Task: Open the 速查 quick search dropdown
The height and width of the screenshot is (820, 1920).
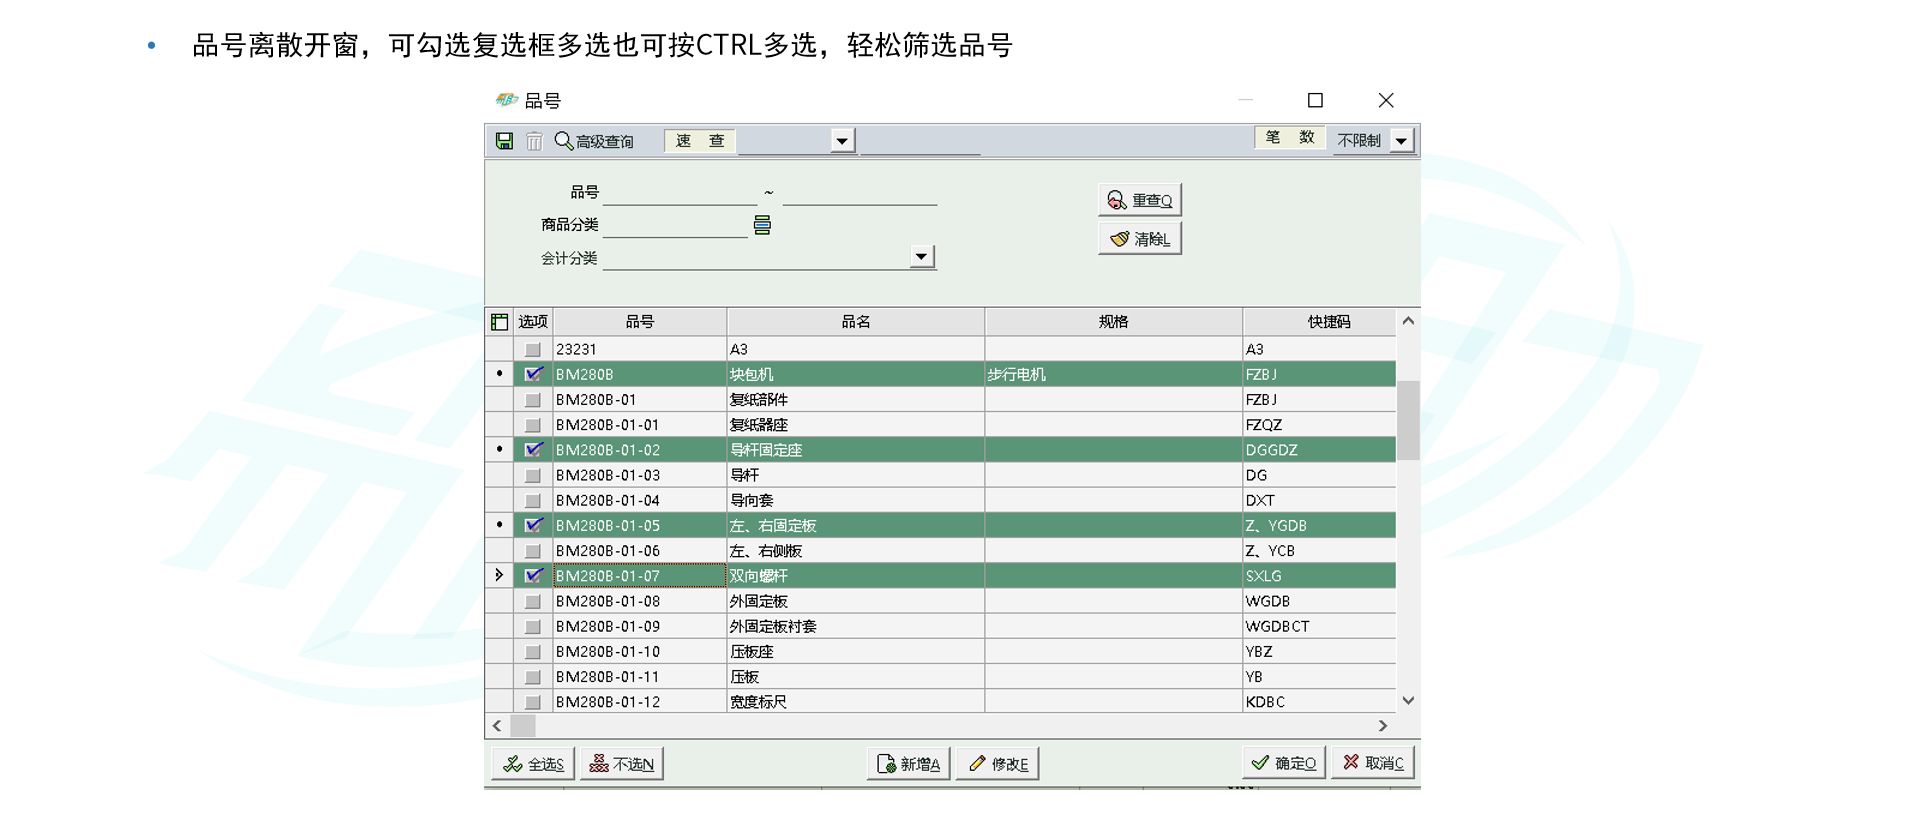Action: [842, 141]
